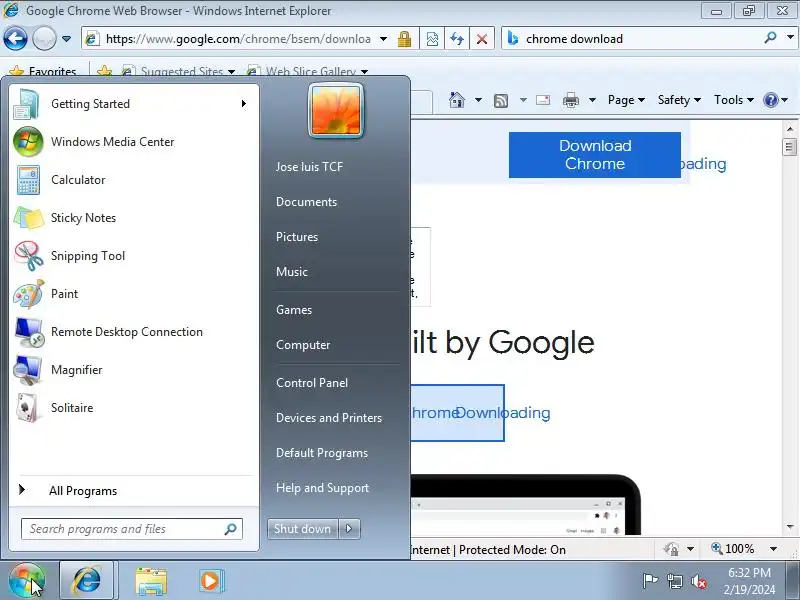Image resolution: width=800 pixels, height=600 pixels.
Task: Open recent pages dropdown arrow
Action: (66, 39)
